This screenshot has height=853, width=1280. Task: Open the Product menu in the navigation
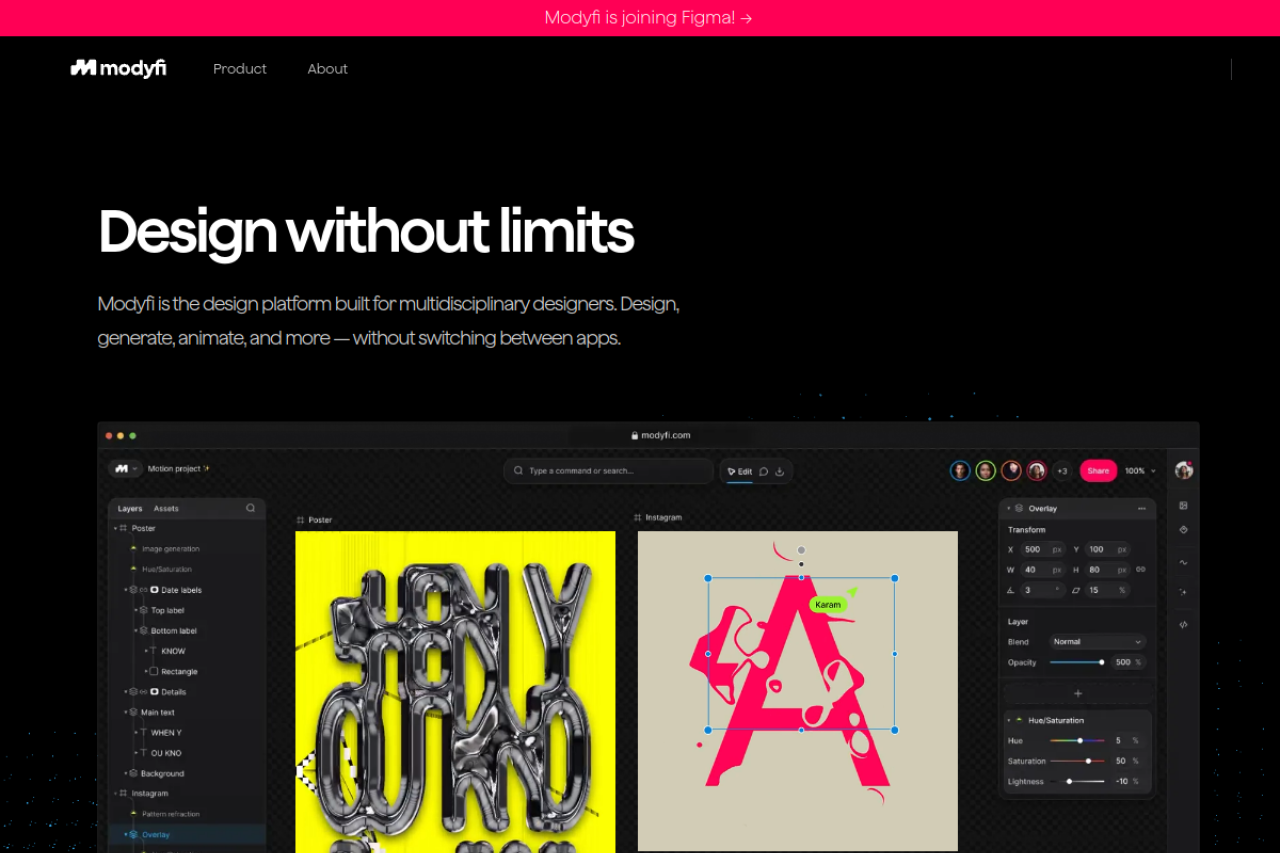[x=240, y=69]
